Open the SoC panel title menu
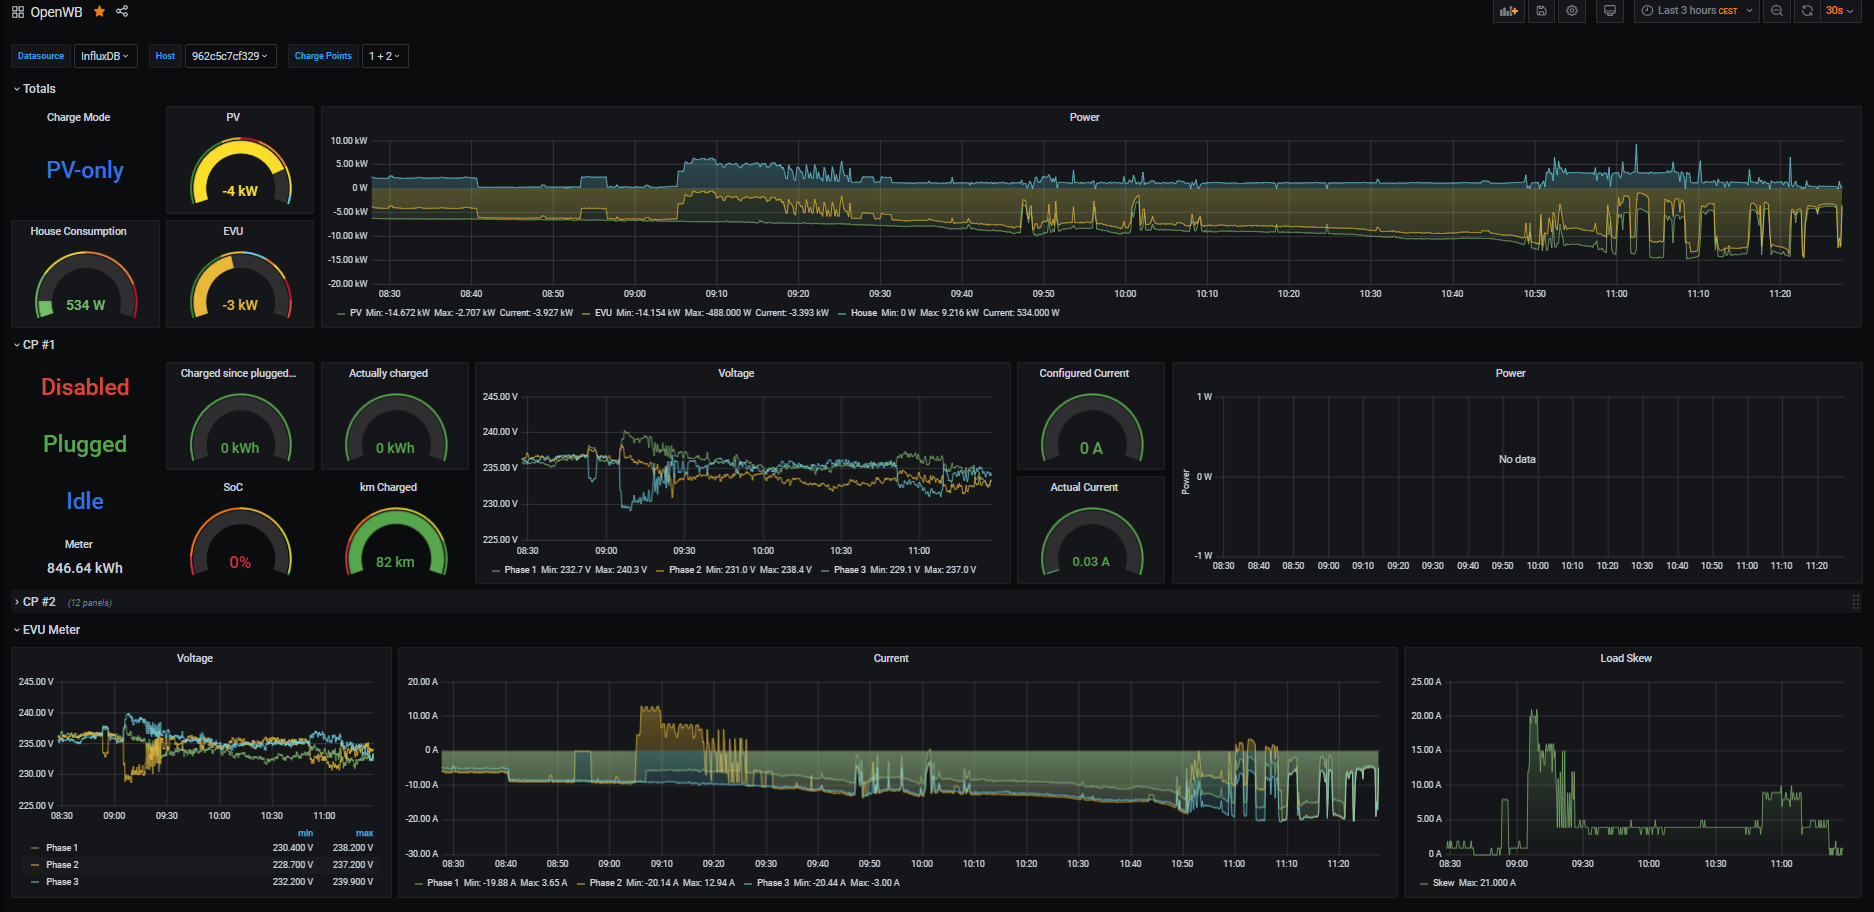The height and width of the screenshot is (912, 1874). 233,487
